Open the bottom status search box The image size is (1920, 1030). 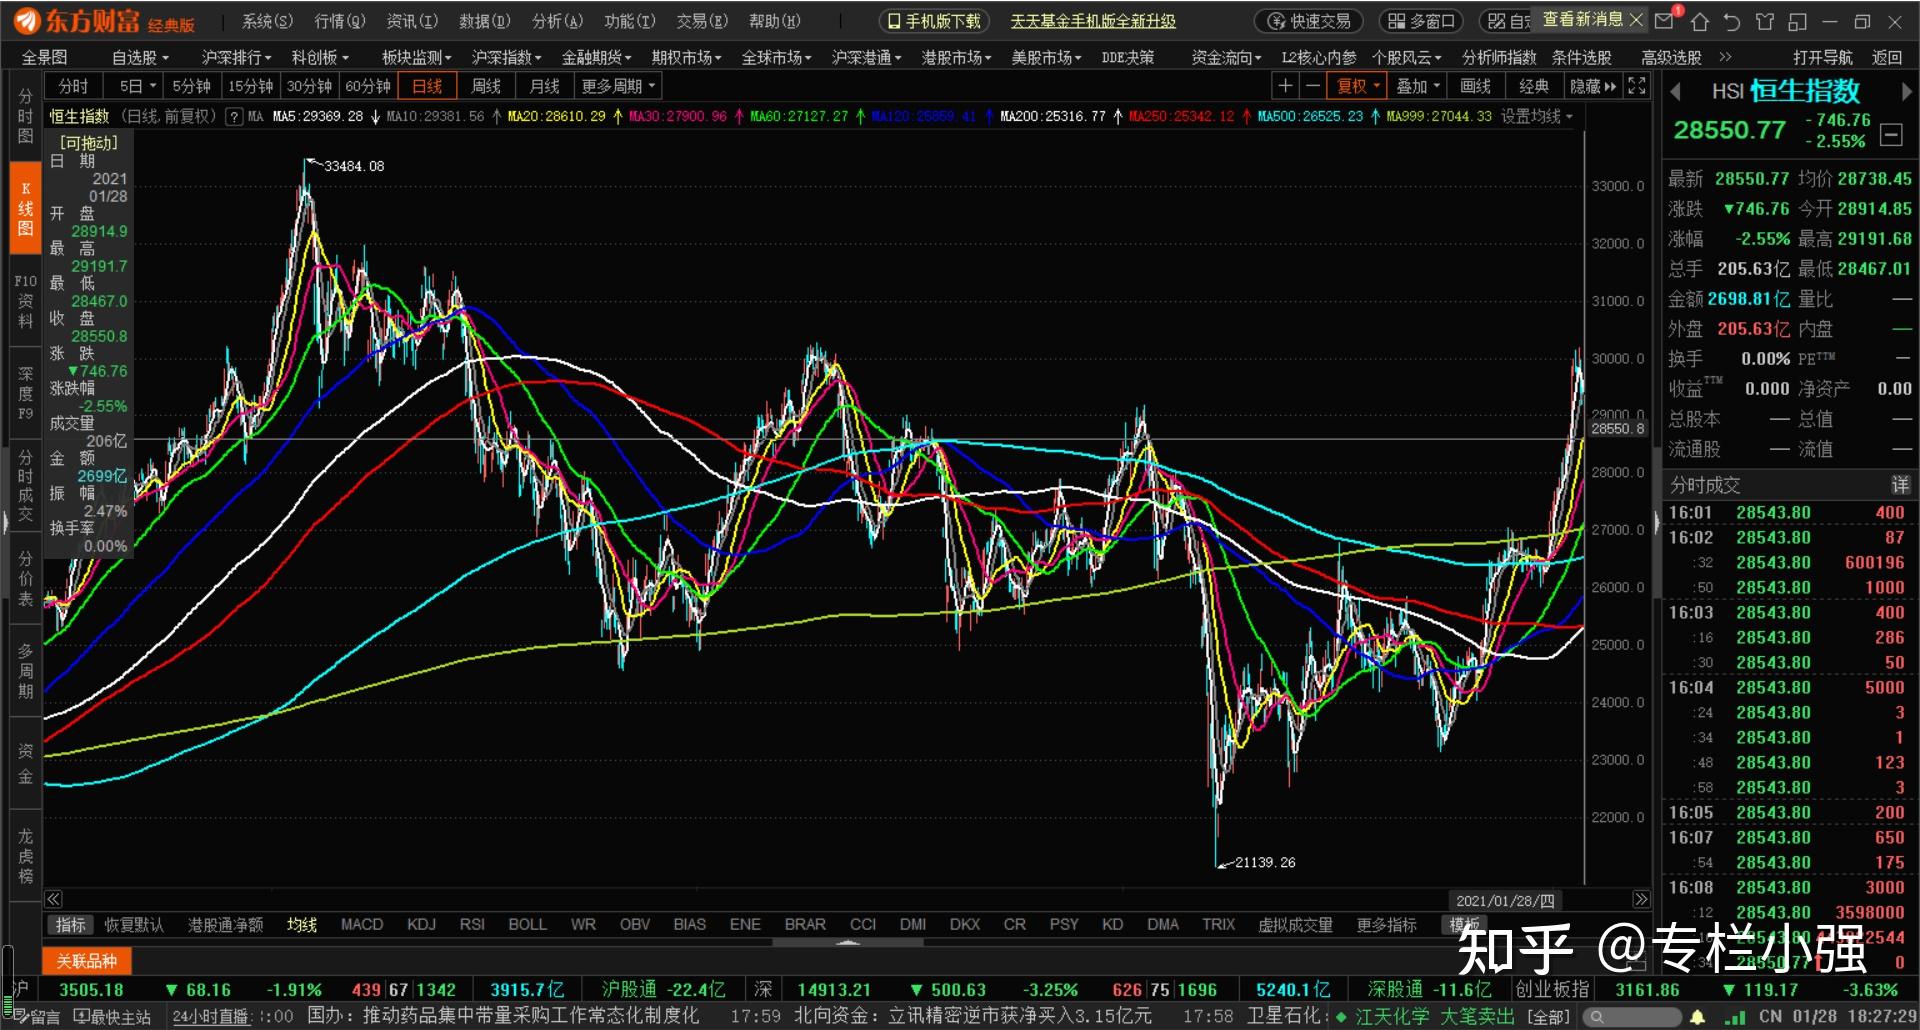(x=1630, y=1017)
